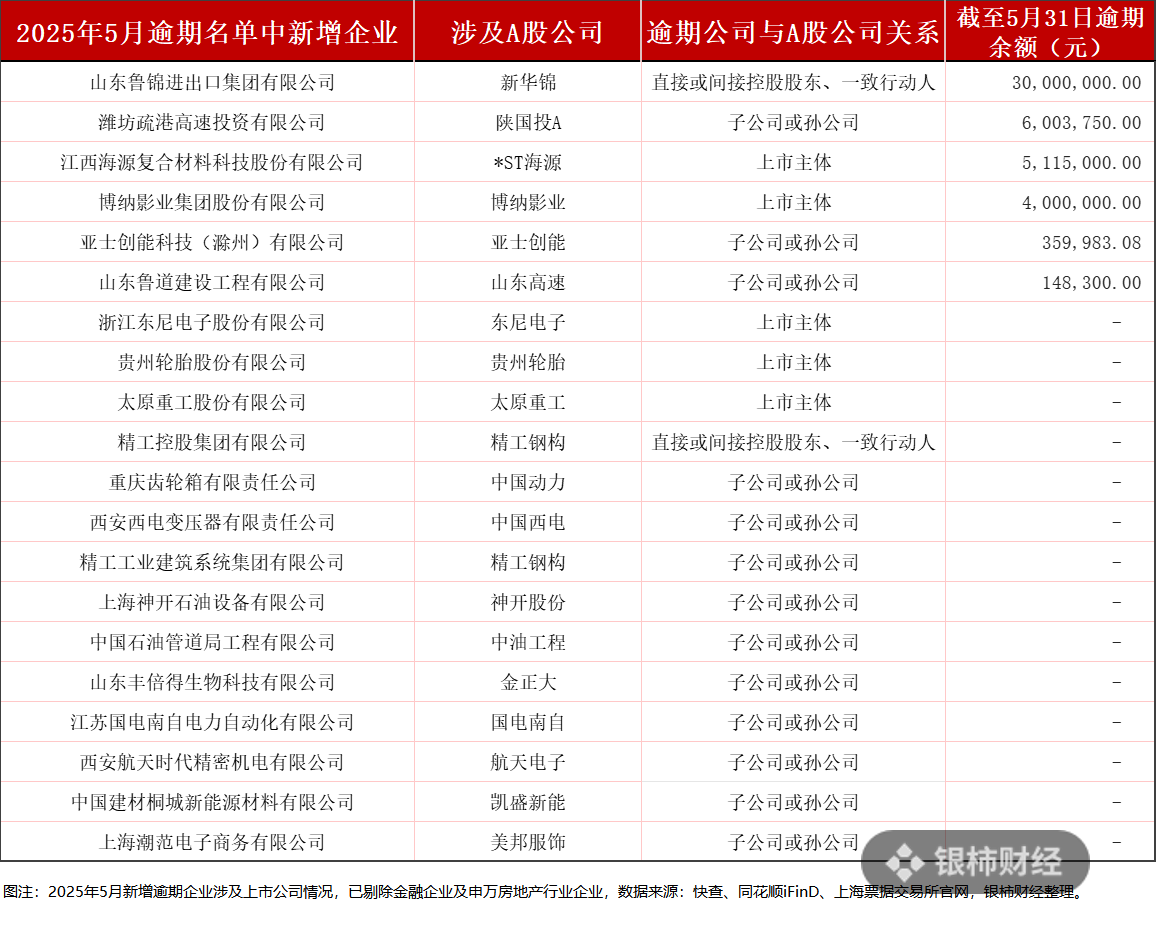Select the company 山东鲁锦进出口集团有限公司
The width and height of the screenshot is (1156, 926).
click(x=208, y=82)
